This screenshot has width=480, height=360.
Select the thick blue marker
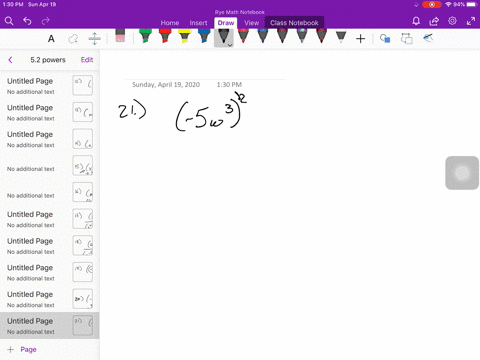coord(204,36)
